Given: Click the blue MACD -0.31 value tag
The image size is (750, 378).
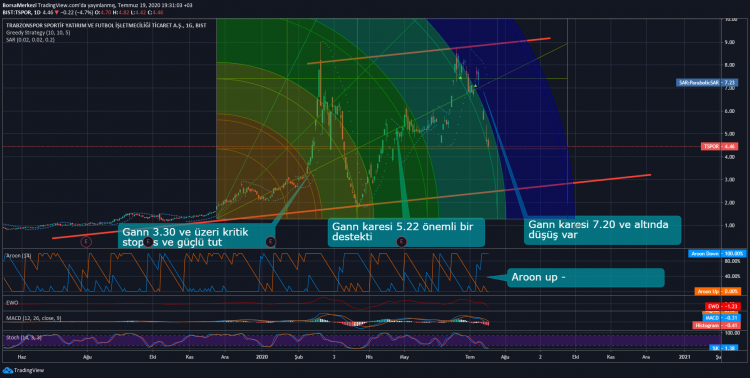Looking at the screenshot, I should coord(722,318).
